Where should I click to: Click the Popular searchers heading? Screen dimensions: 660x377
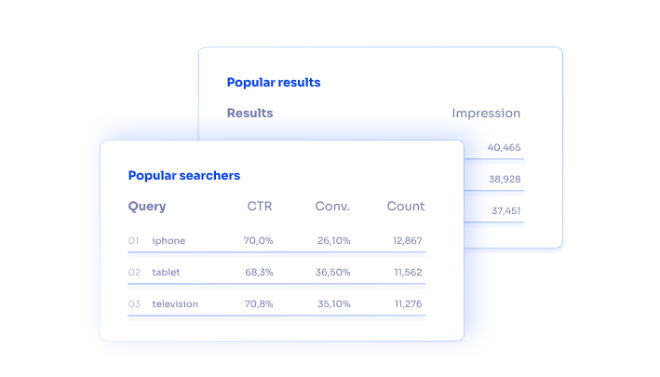click(184, 175)
